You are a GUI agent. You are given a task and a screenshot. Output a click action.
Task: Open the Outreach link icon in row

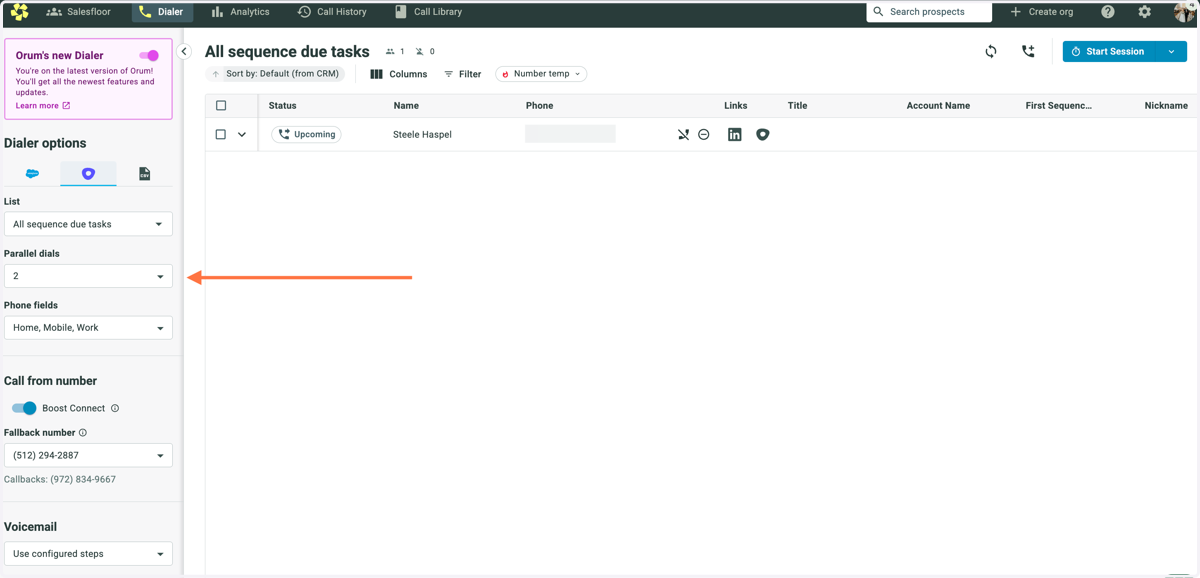(x=763, y=134)
